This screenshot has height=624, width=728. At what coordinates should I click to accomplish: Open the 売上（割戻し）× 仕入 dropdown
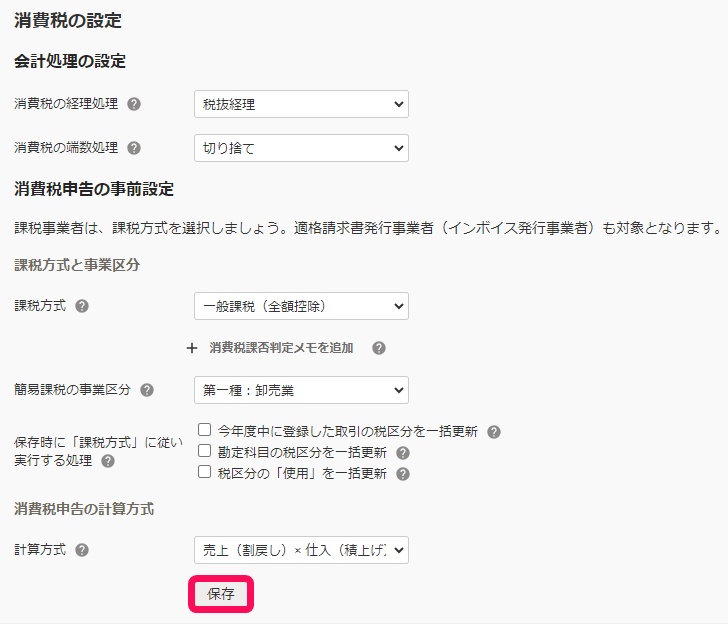click(x=301, y=550)
